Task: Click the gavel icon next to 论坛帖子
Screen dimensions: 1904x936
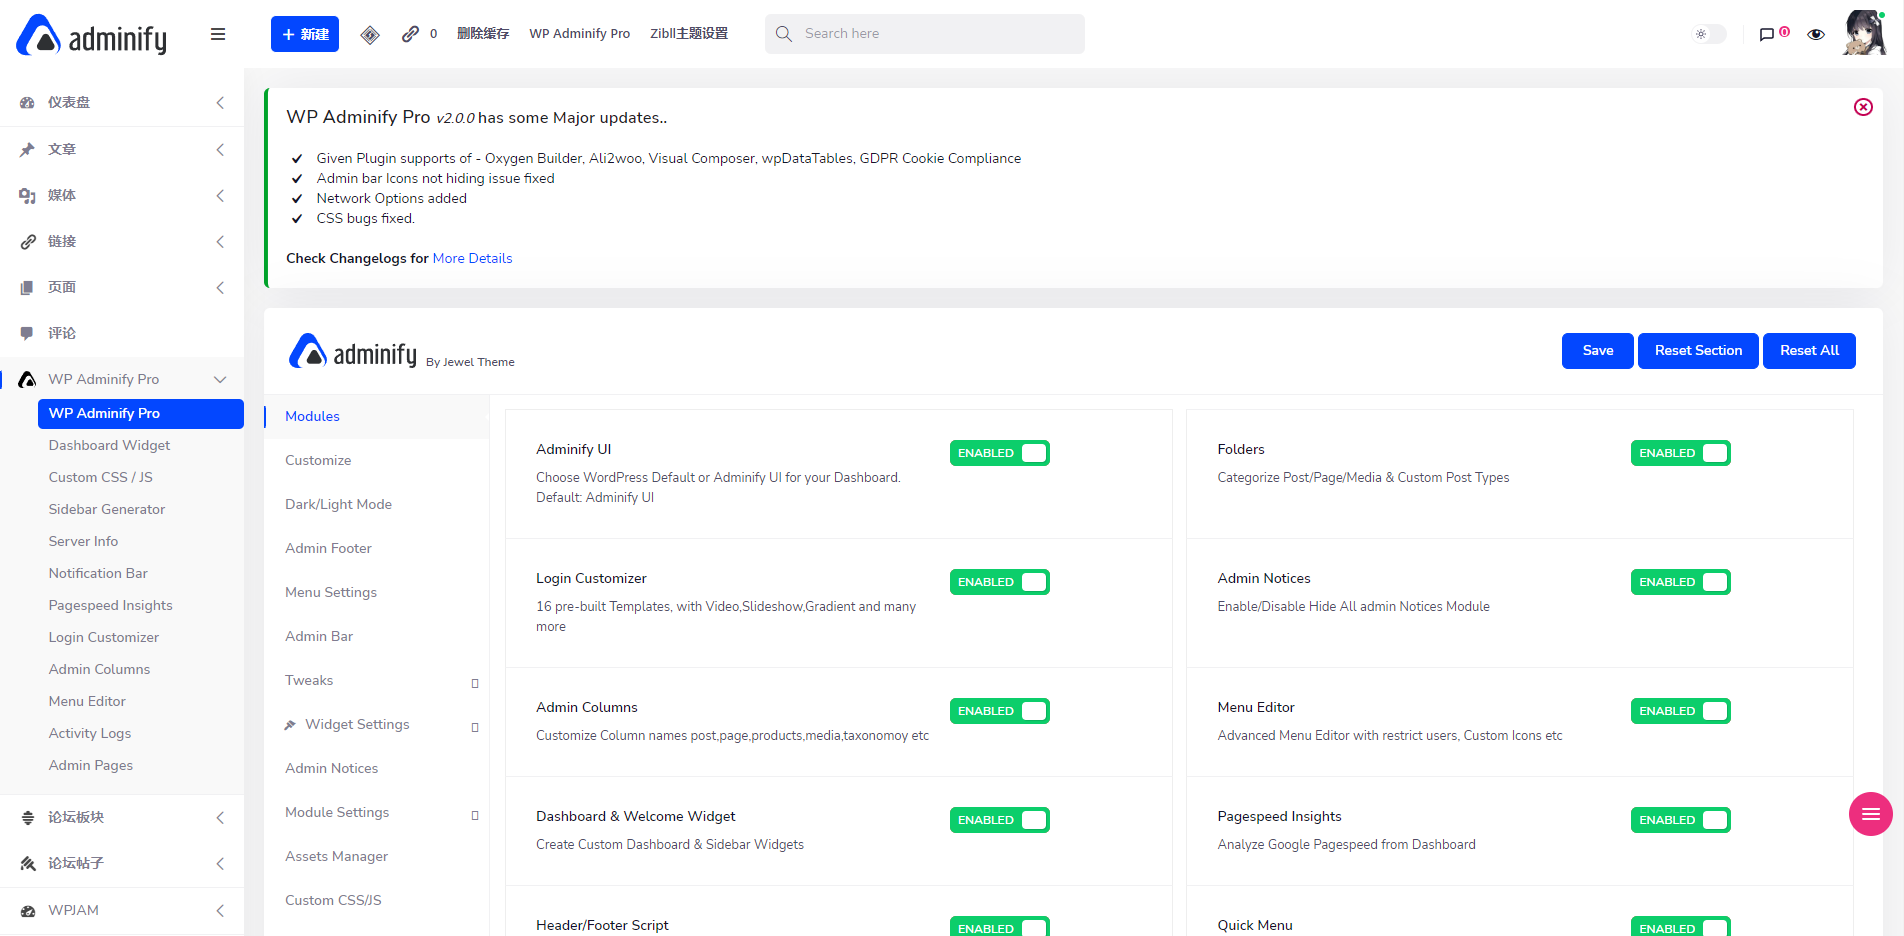Action: [28, 863]
